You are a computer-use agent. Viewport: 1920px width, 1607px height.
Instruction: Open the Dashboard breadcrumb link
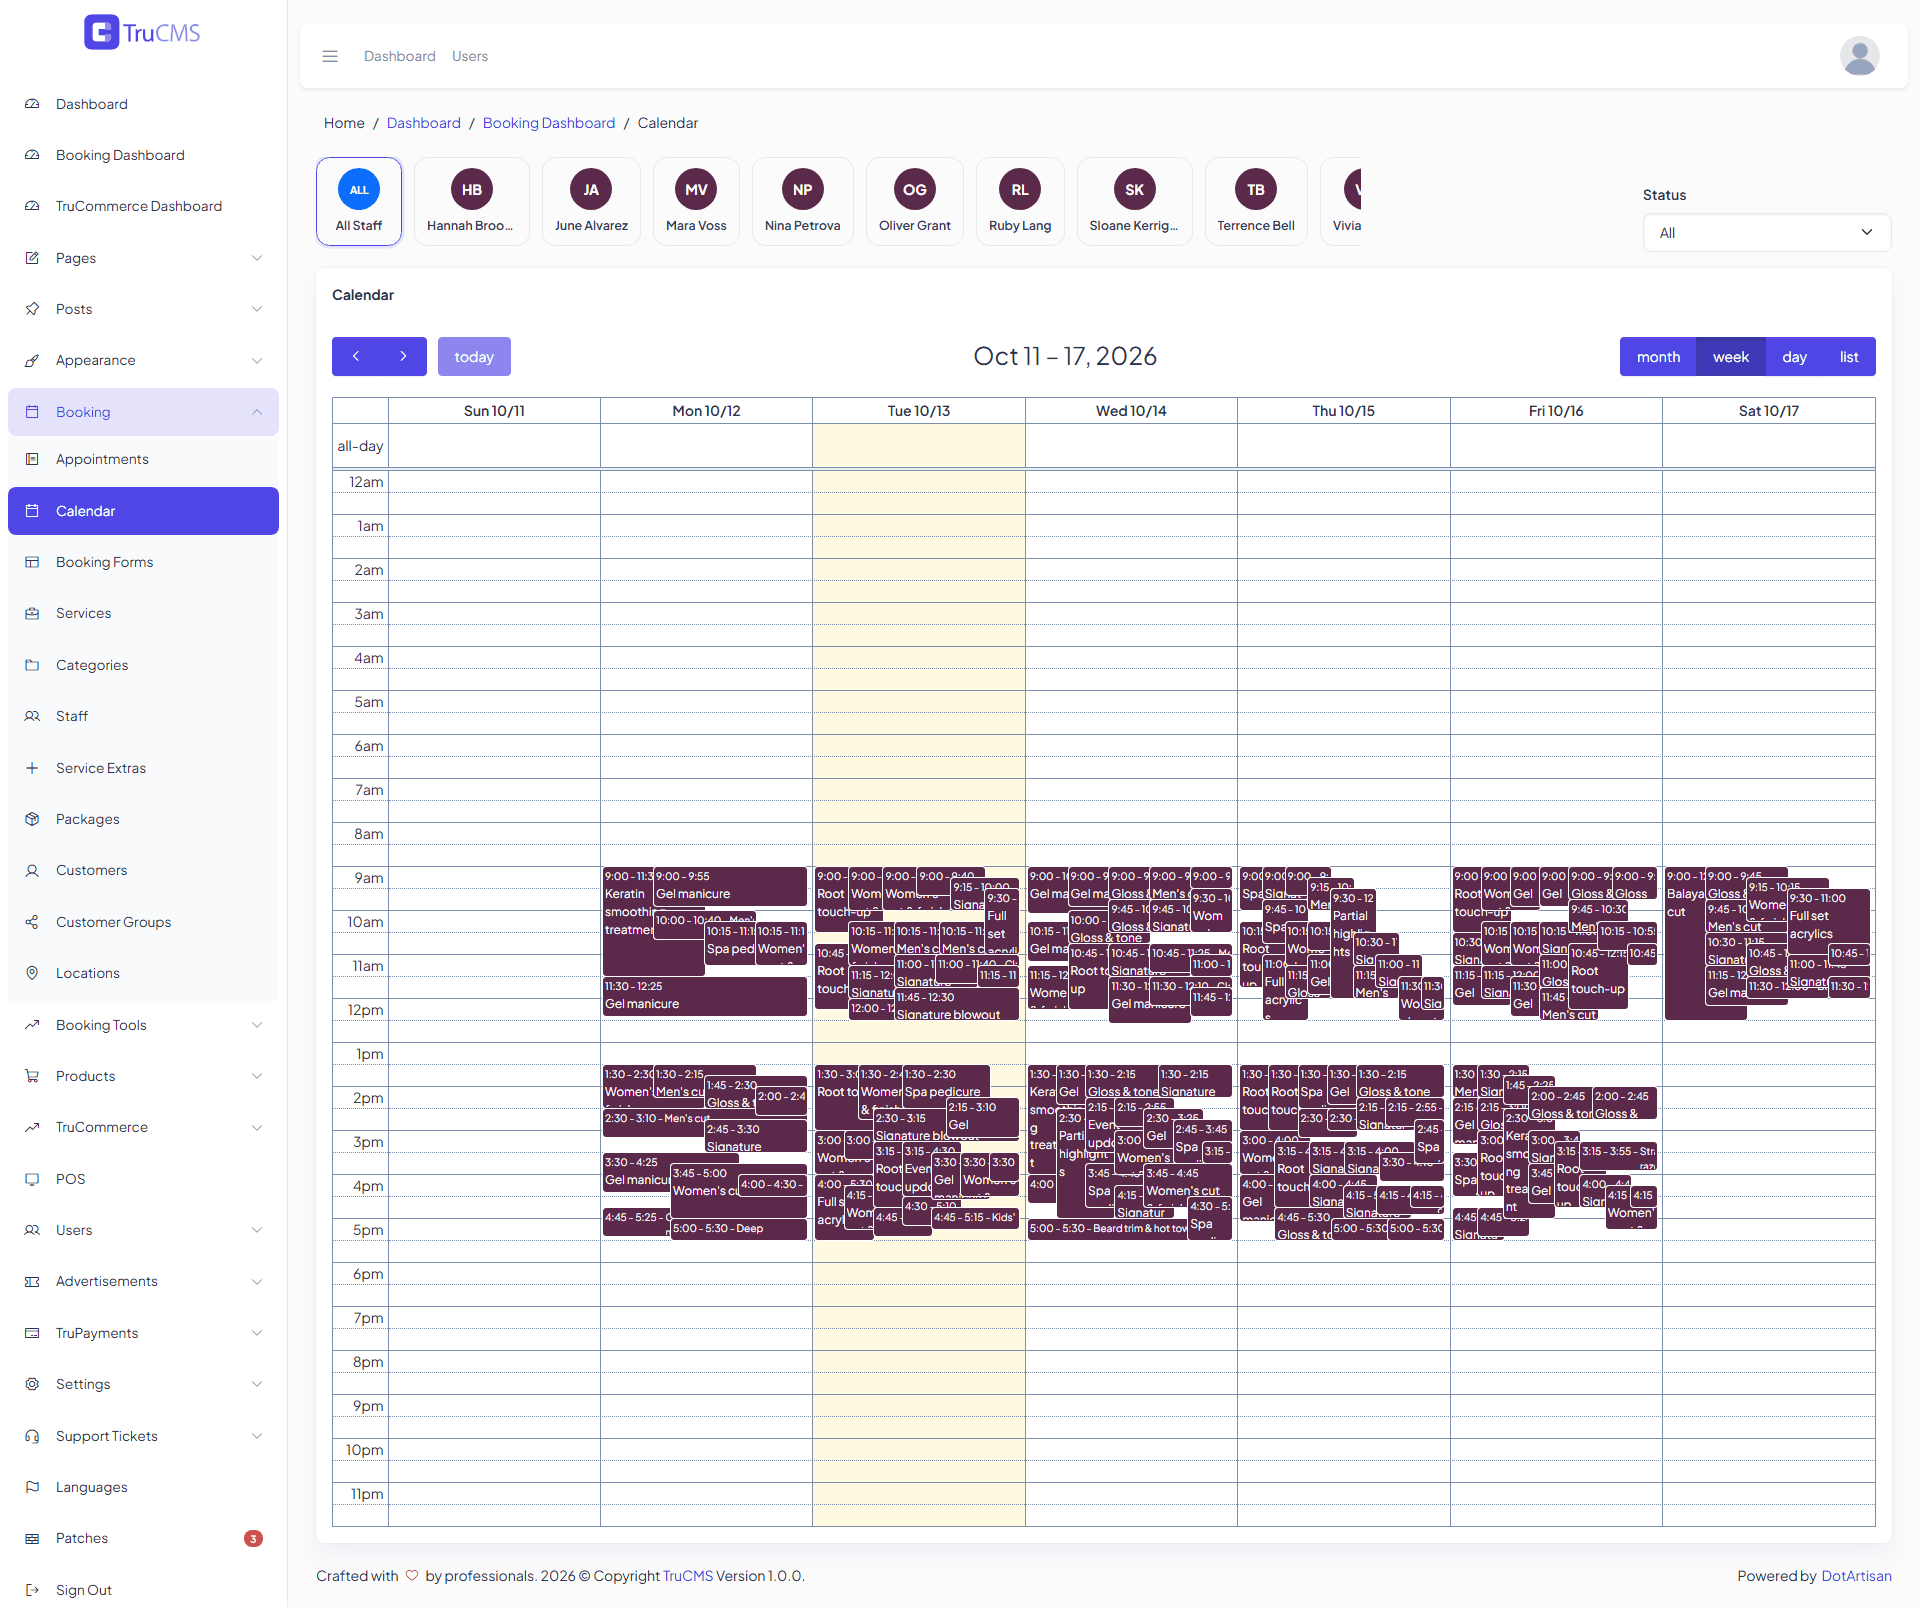[x=424, y=123]
